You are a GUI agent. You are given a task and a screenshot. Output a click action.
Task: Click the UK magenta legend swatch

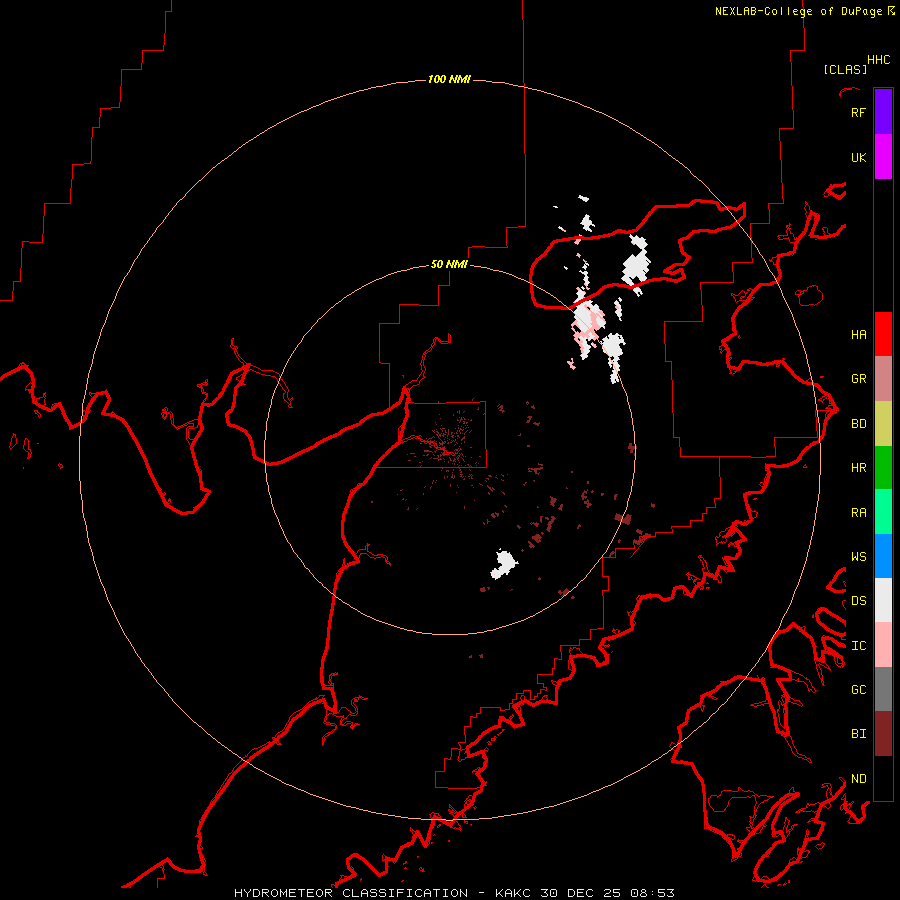coord(883,157)
